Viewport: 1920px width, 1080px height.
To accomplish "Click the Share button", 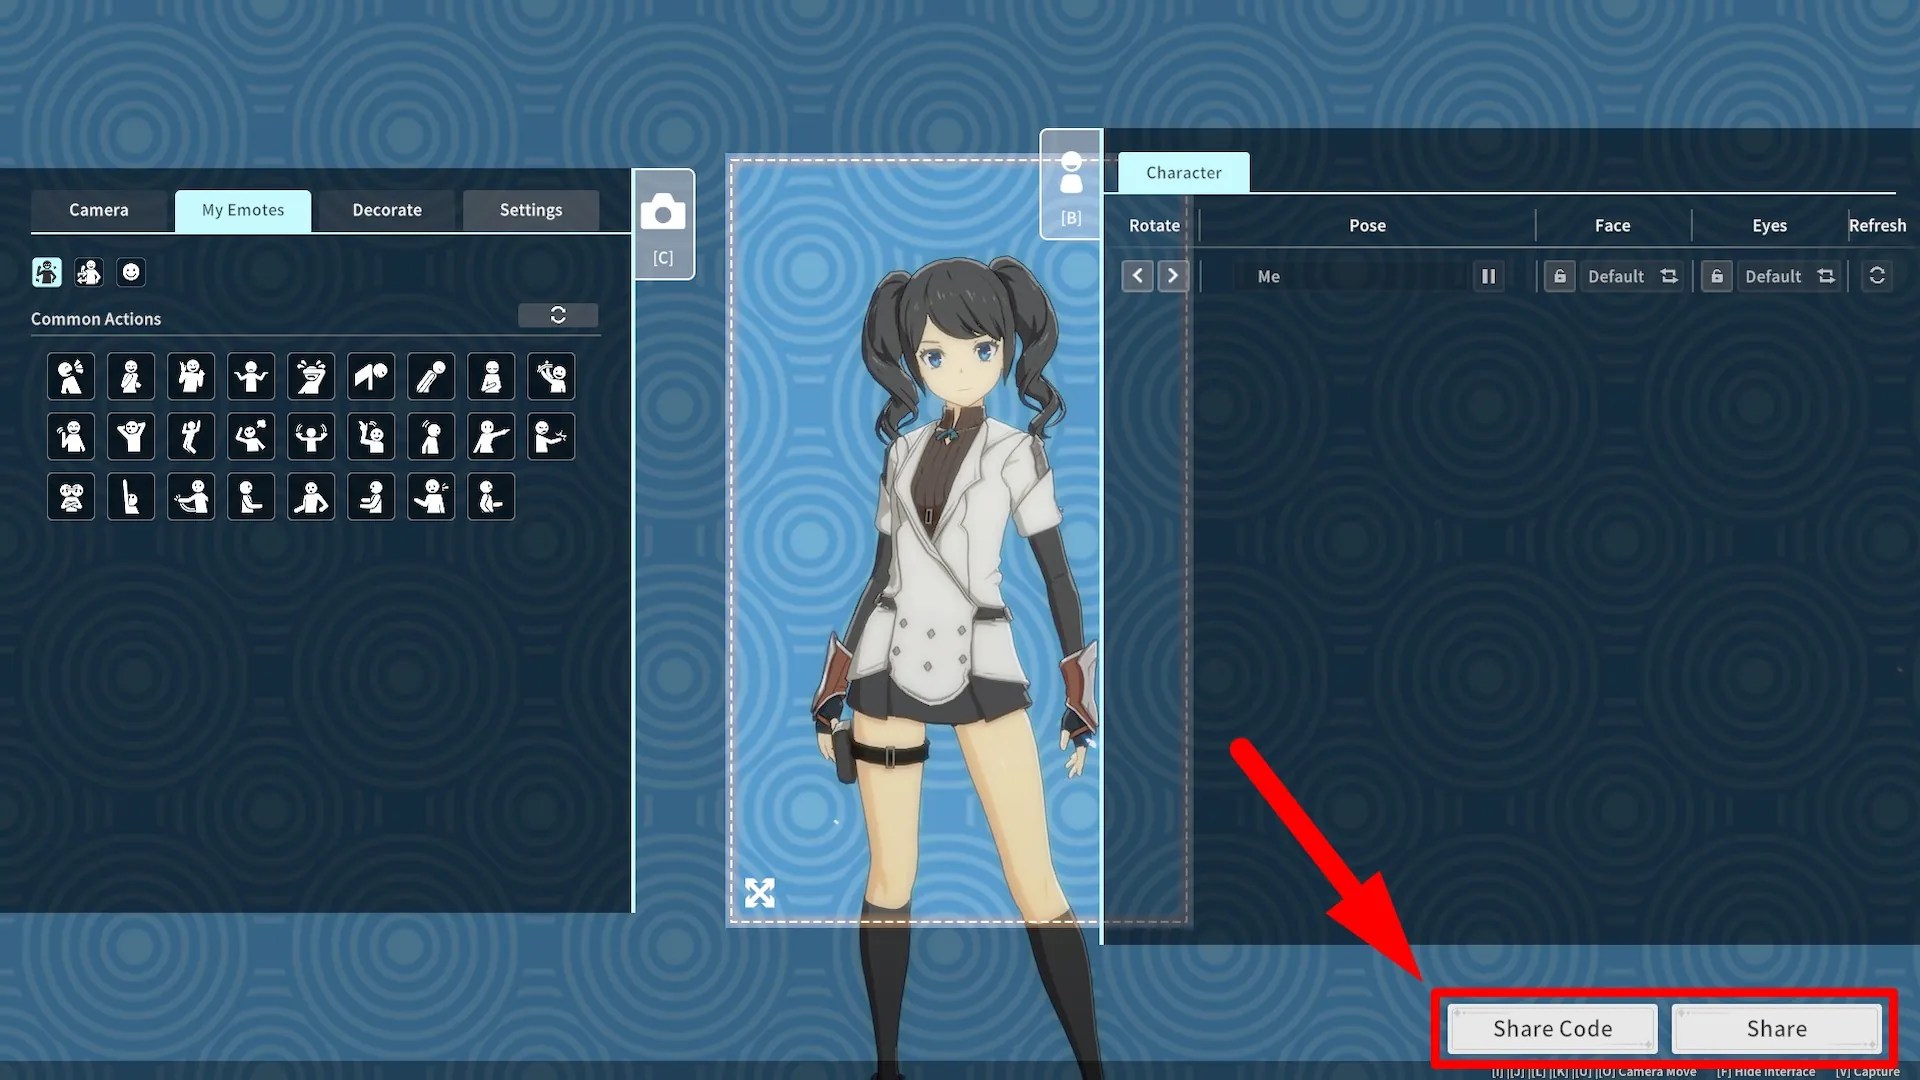I will point(1776,1028).
